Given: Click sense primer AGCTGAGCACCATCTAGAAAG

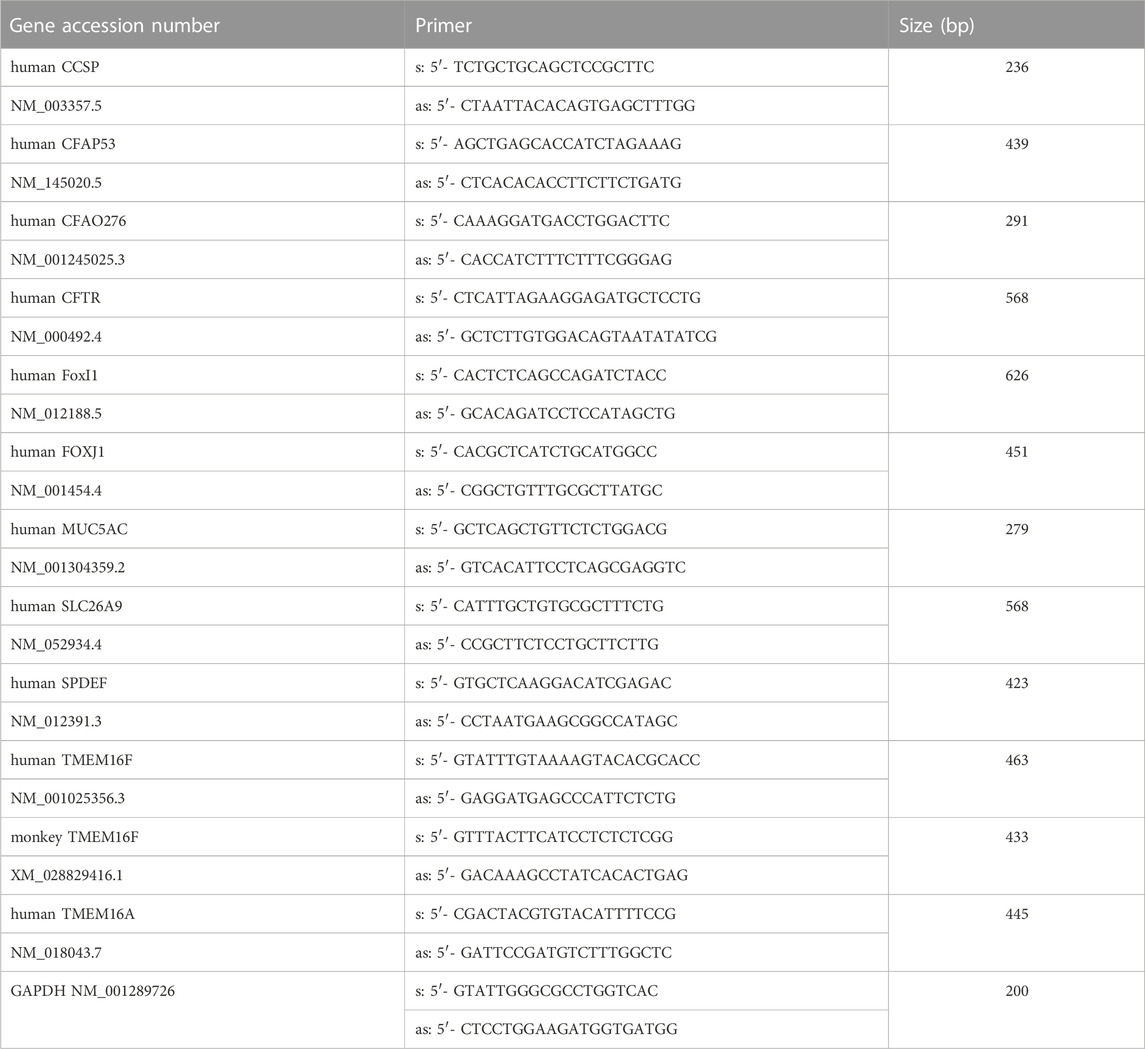Looking at the screenshot, I should pos(567,144).
